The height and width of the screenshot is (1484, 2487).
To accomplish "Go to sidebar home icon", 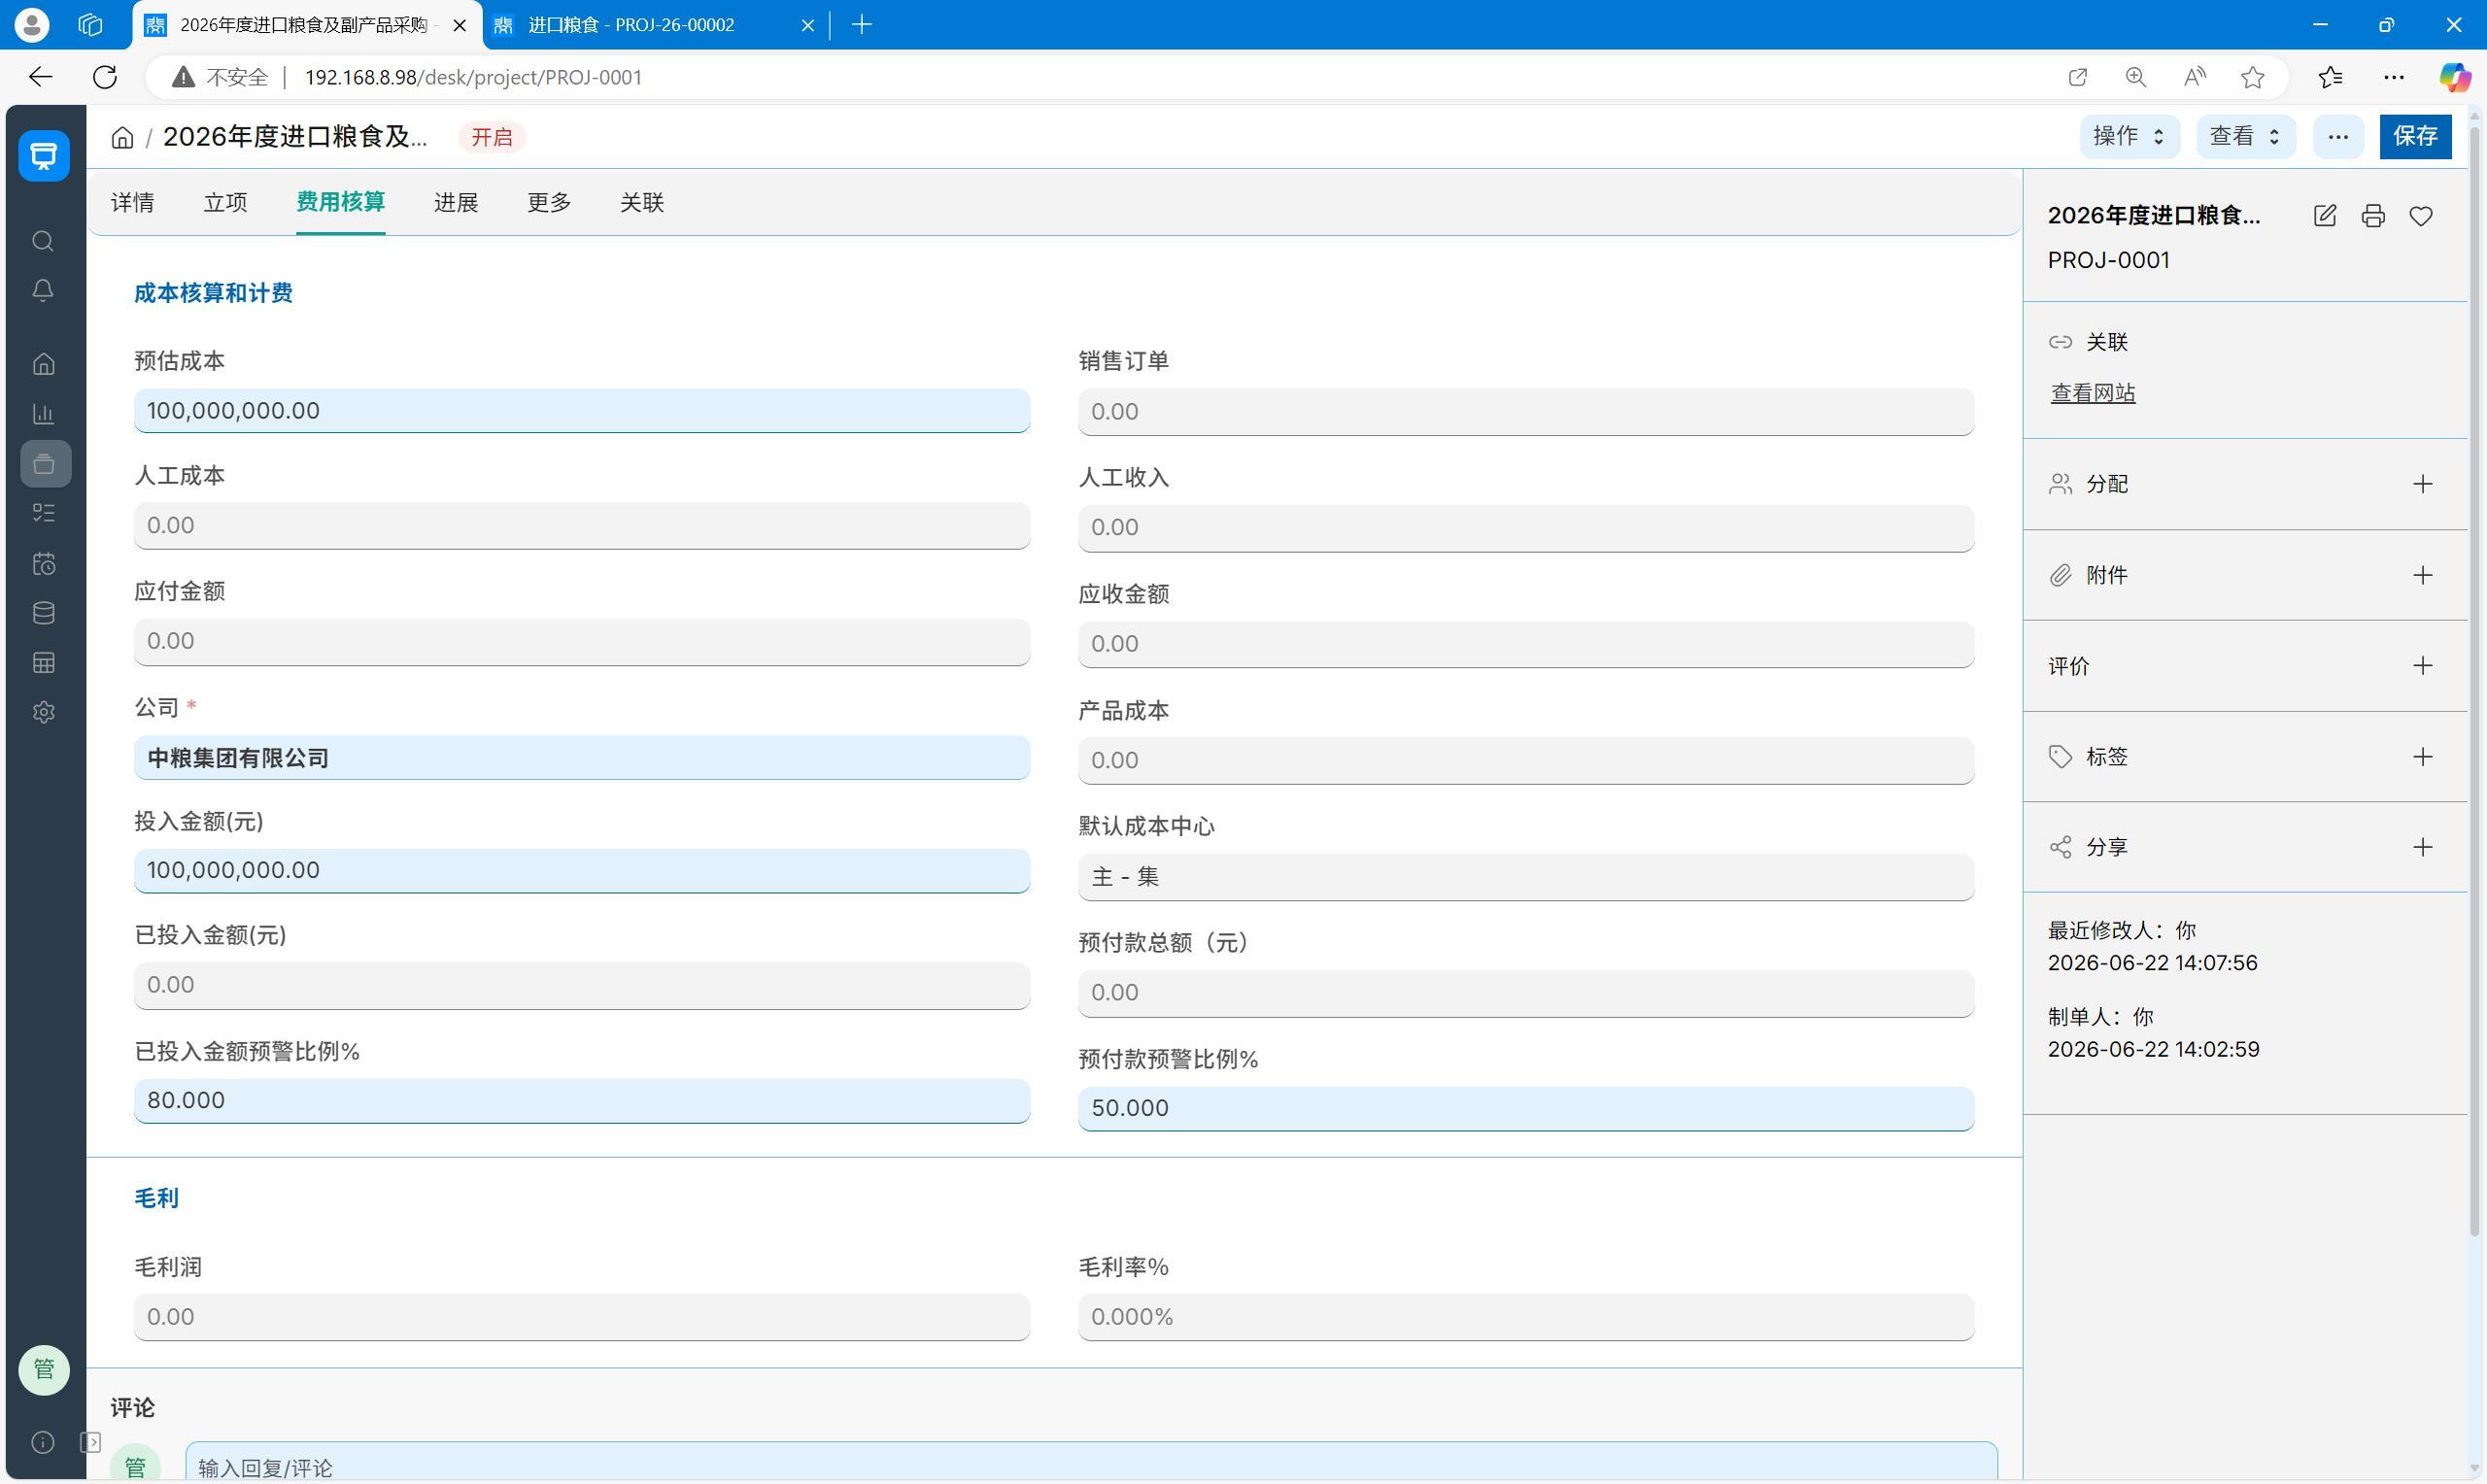I will coord(43,364).
